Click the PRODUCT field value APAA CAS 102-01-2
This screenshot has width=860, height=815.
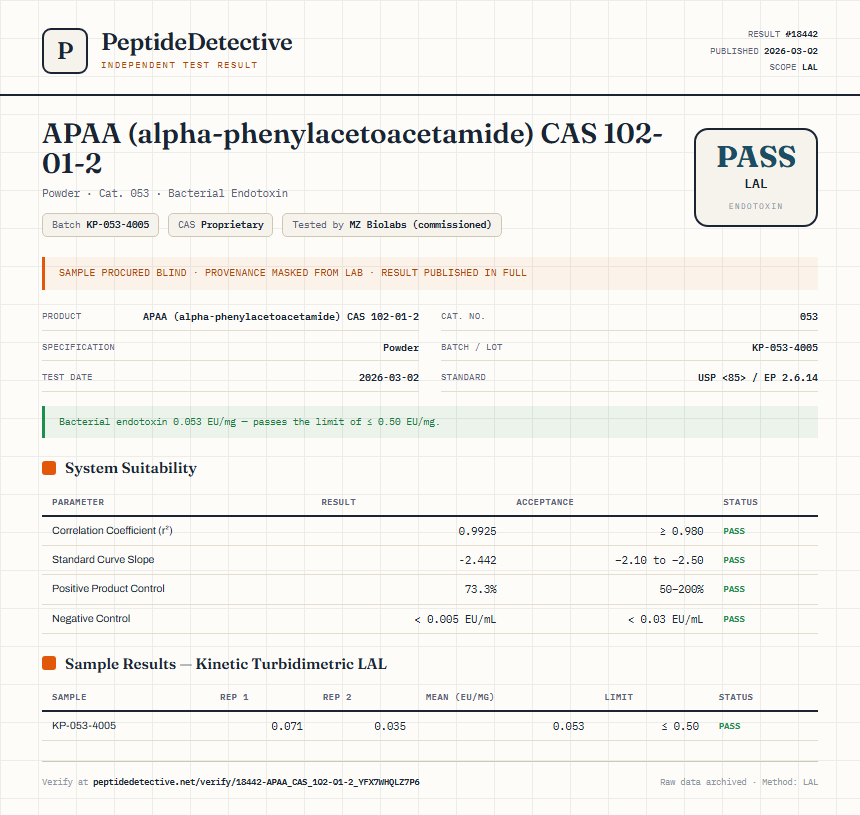pyautogui.click(x=281, y=316)
